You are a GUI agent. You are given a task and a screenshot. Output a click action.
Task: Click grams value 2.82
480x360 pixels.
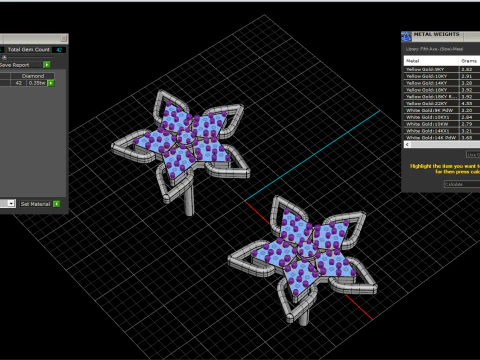click(x=467, y=69)
